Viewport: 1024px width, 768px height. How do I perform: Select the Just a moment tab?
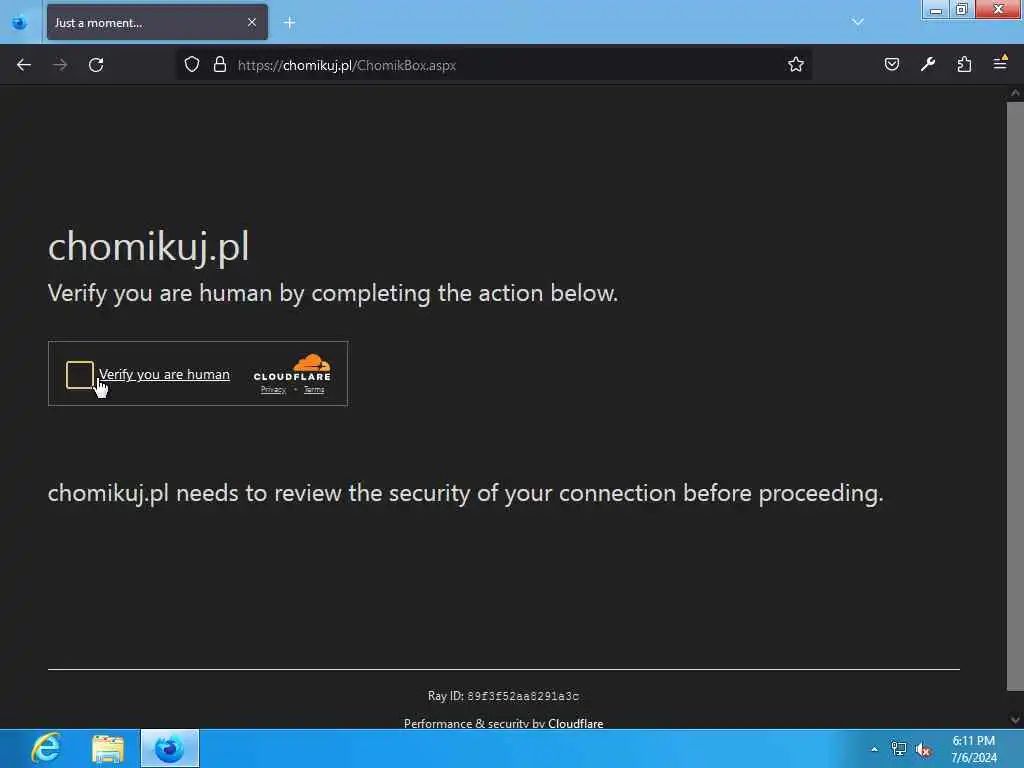[x=157, y=22]
